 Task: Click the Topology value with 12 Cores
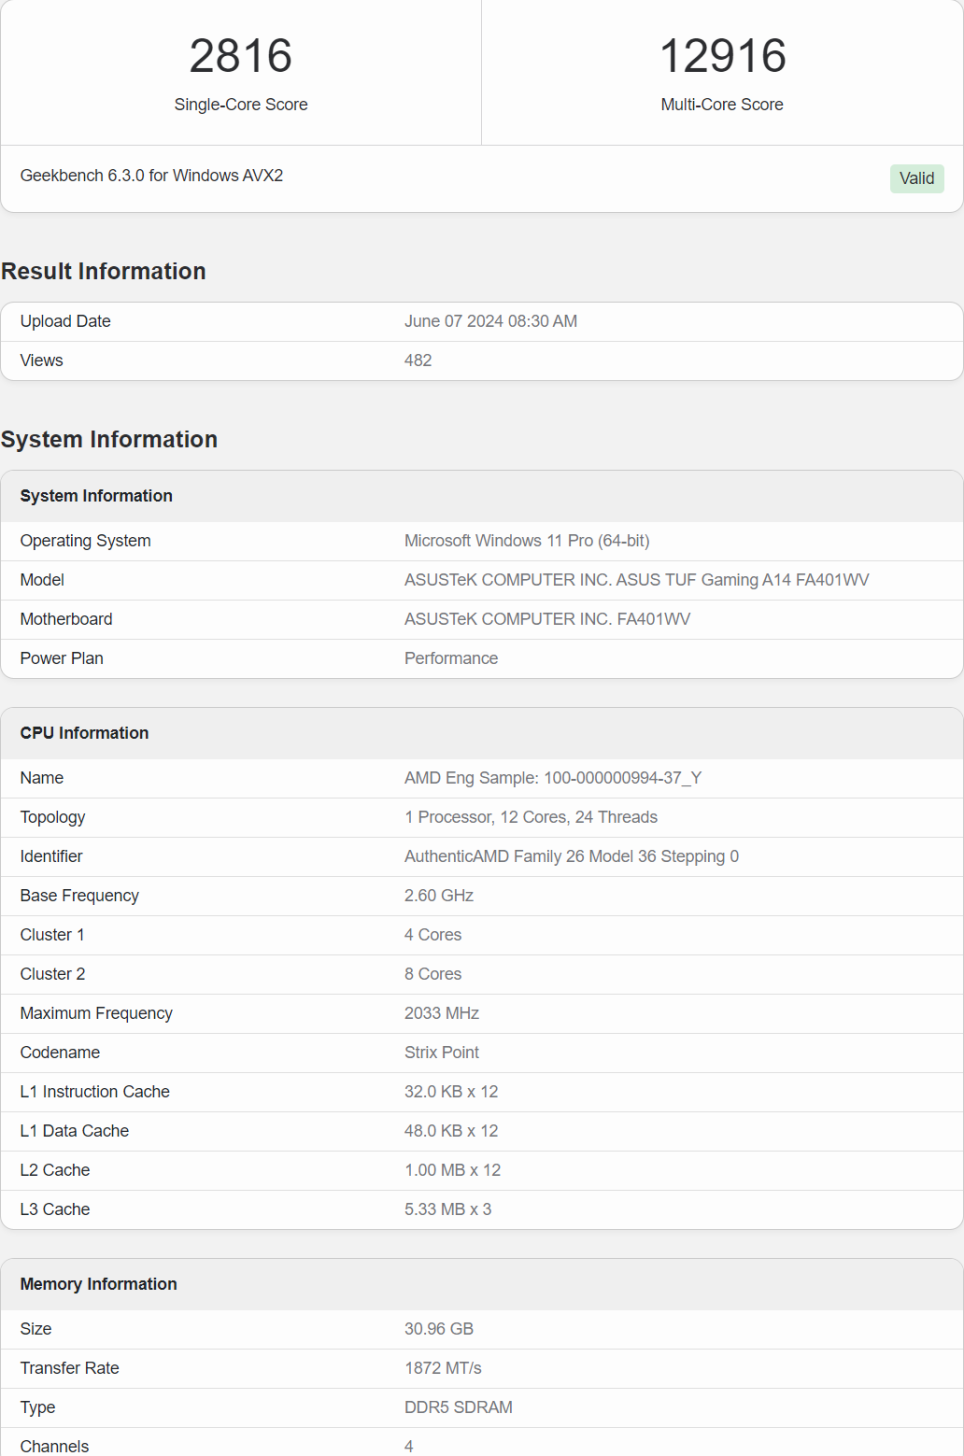tap(531, 817)
